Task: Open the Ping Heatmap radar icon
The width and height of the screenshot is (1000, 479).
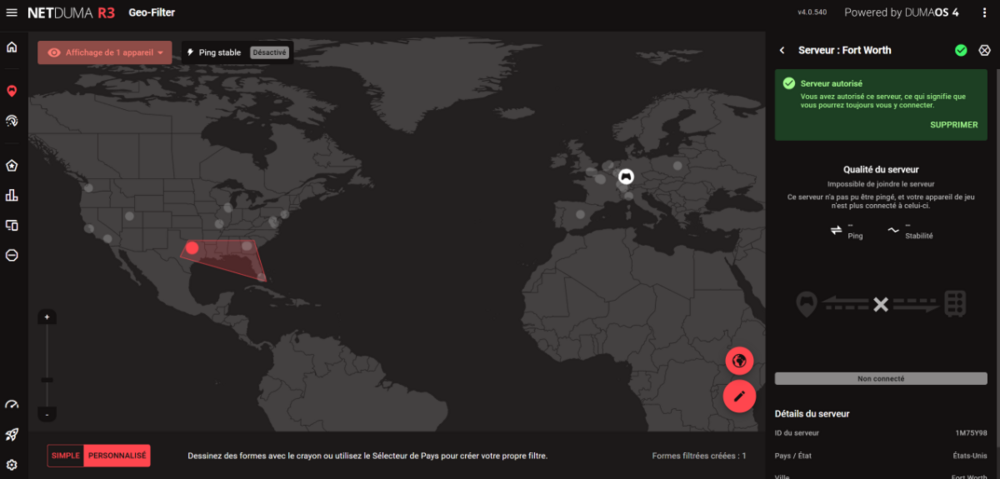Action: point(12,120)
